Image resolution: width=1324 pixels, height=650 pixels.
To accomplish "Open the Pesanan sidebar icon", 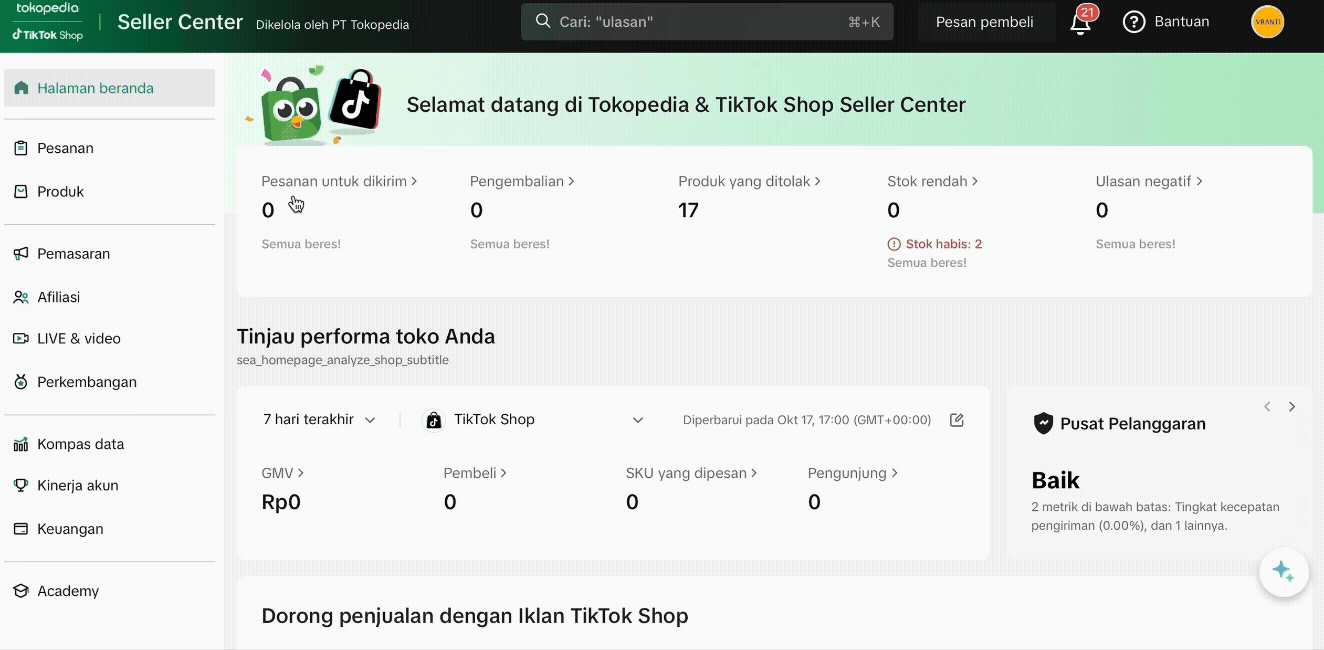I will click(x=18, y=148).
